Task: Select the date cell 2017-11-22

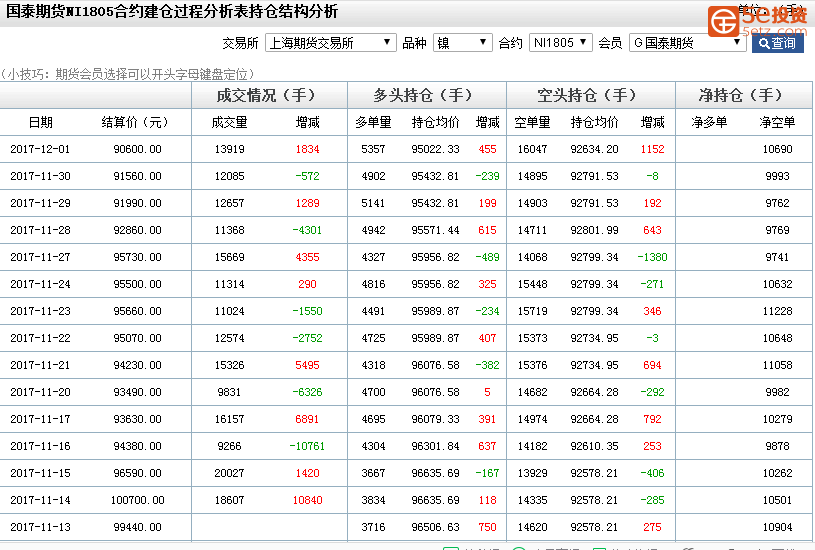Action: (40, 338)
